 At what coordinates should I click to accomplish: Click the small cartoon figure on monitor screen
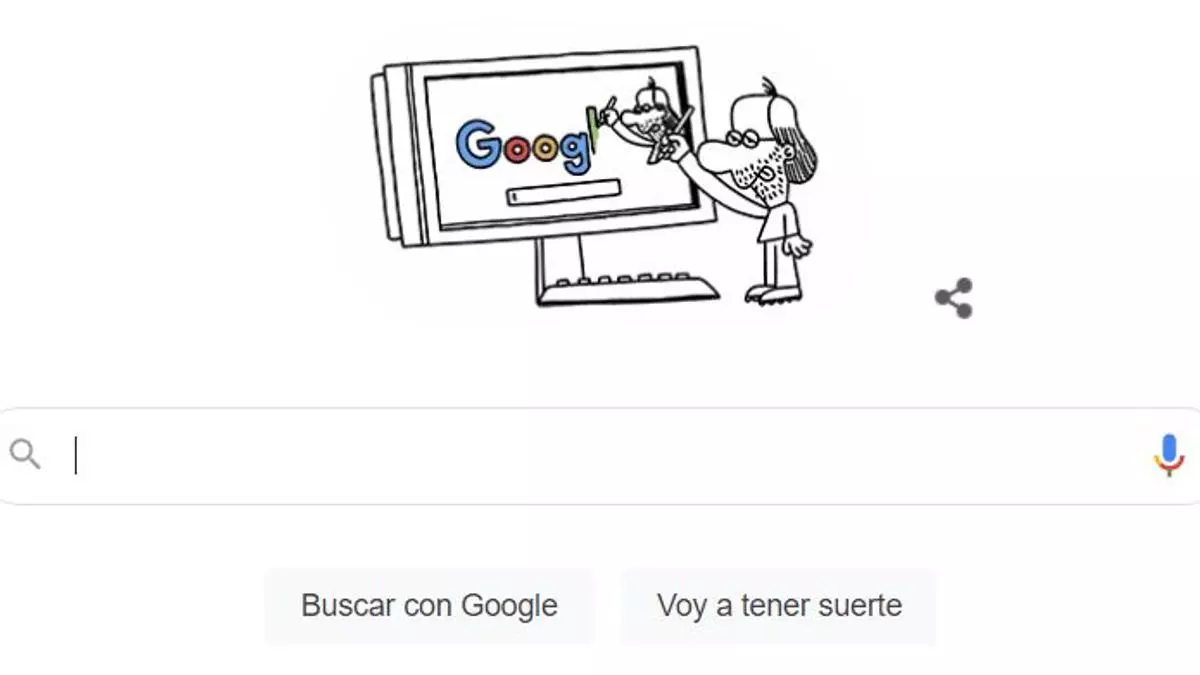(646, 112)
